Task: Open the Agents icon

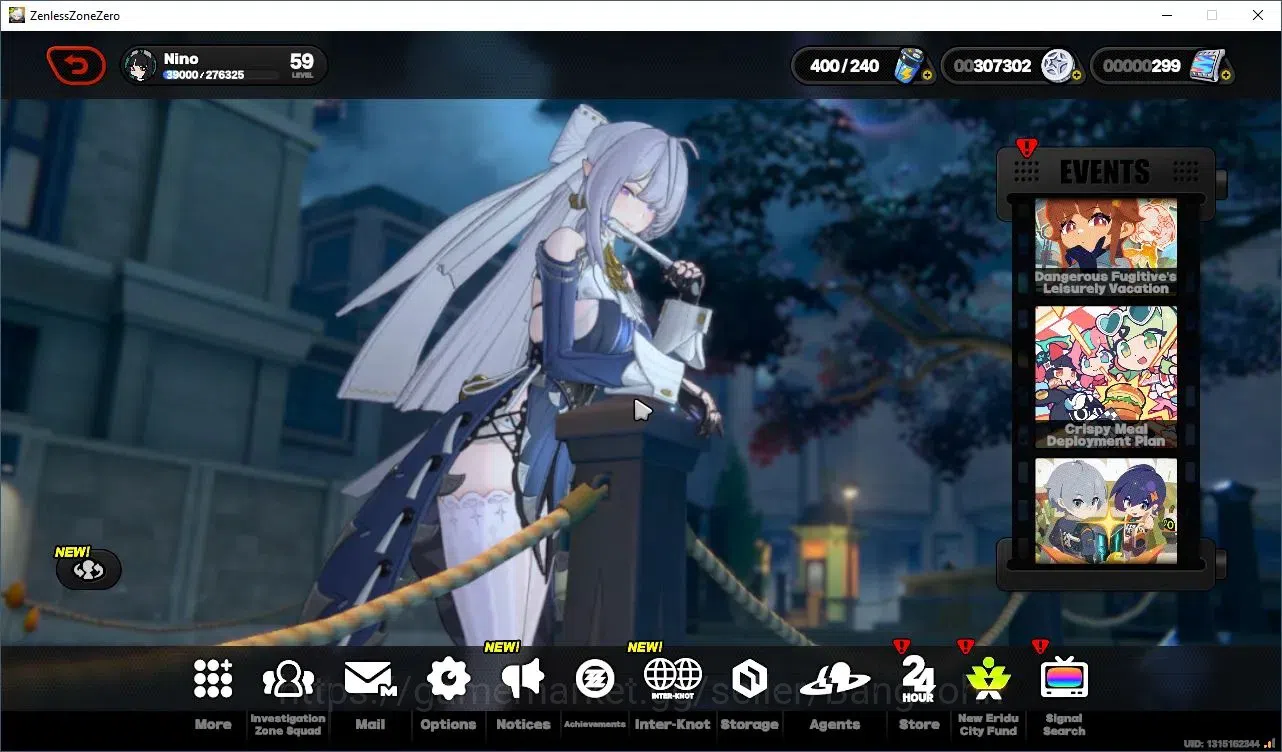Action: (x=835, y=680)
